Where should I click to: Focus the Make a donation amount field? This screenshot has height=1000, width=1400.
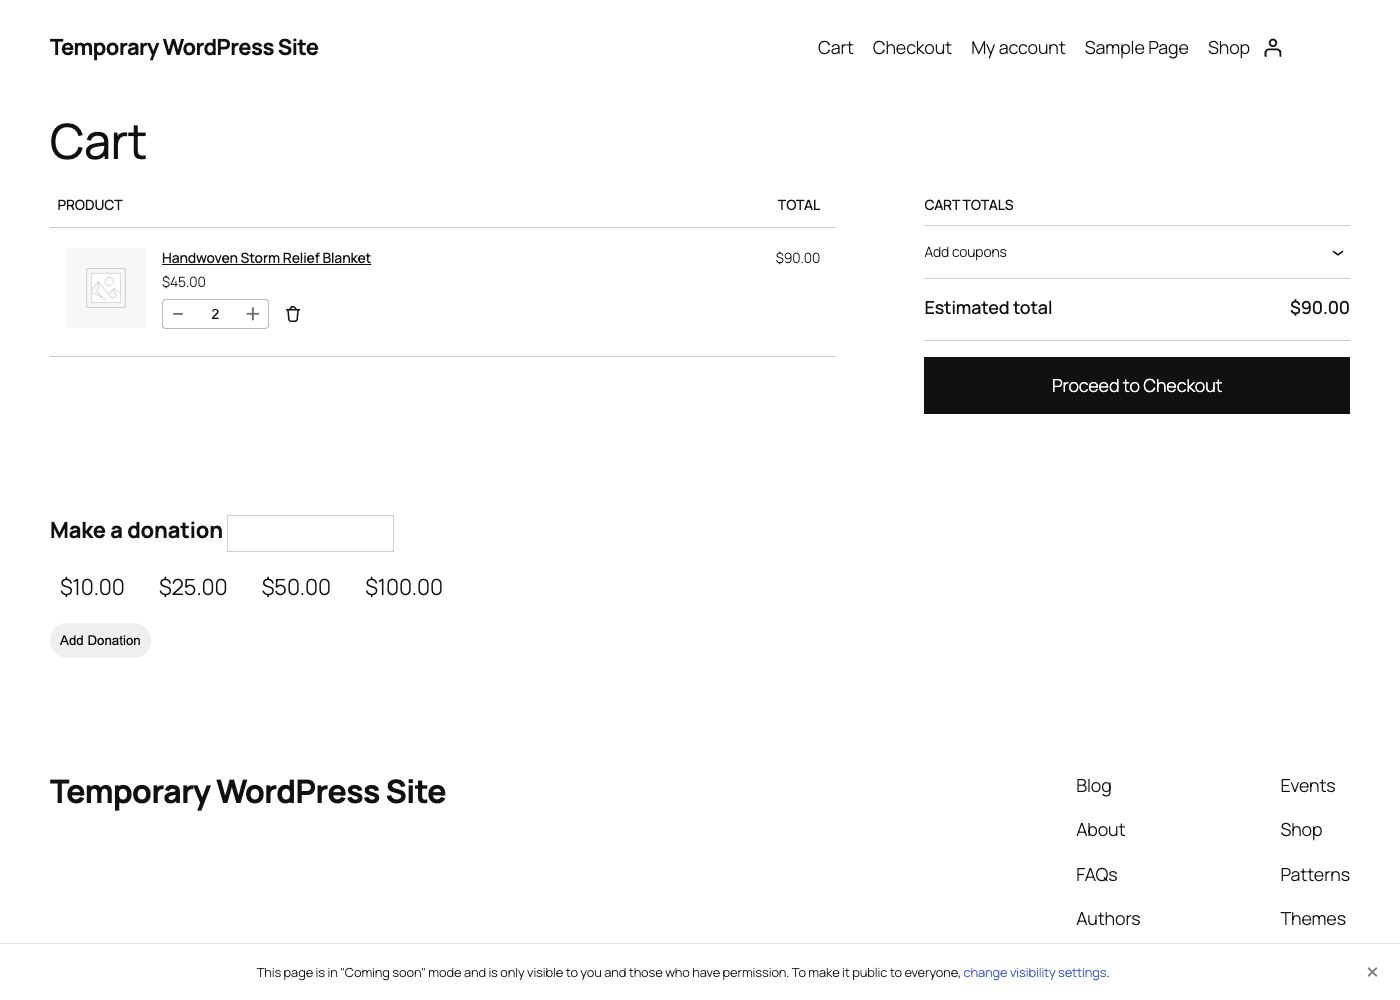tap(310, 533)
